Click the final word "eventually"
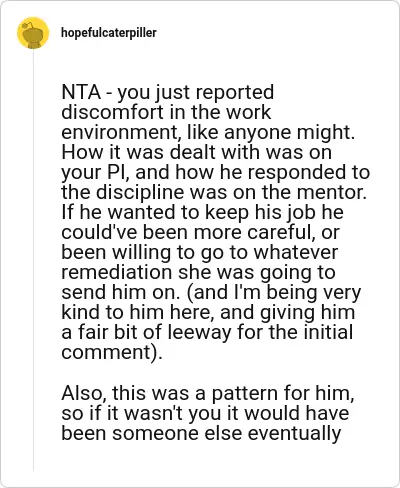Viewport: 400px width, 488px height. coord(294,434)
